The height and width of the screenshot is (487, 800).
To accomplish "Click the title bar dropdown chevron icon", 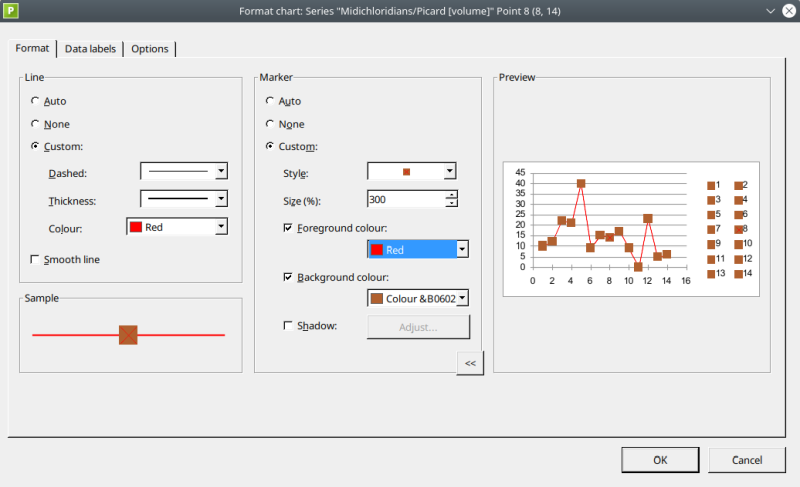I will (770, 11).
